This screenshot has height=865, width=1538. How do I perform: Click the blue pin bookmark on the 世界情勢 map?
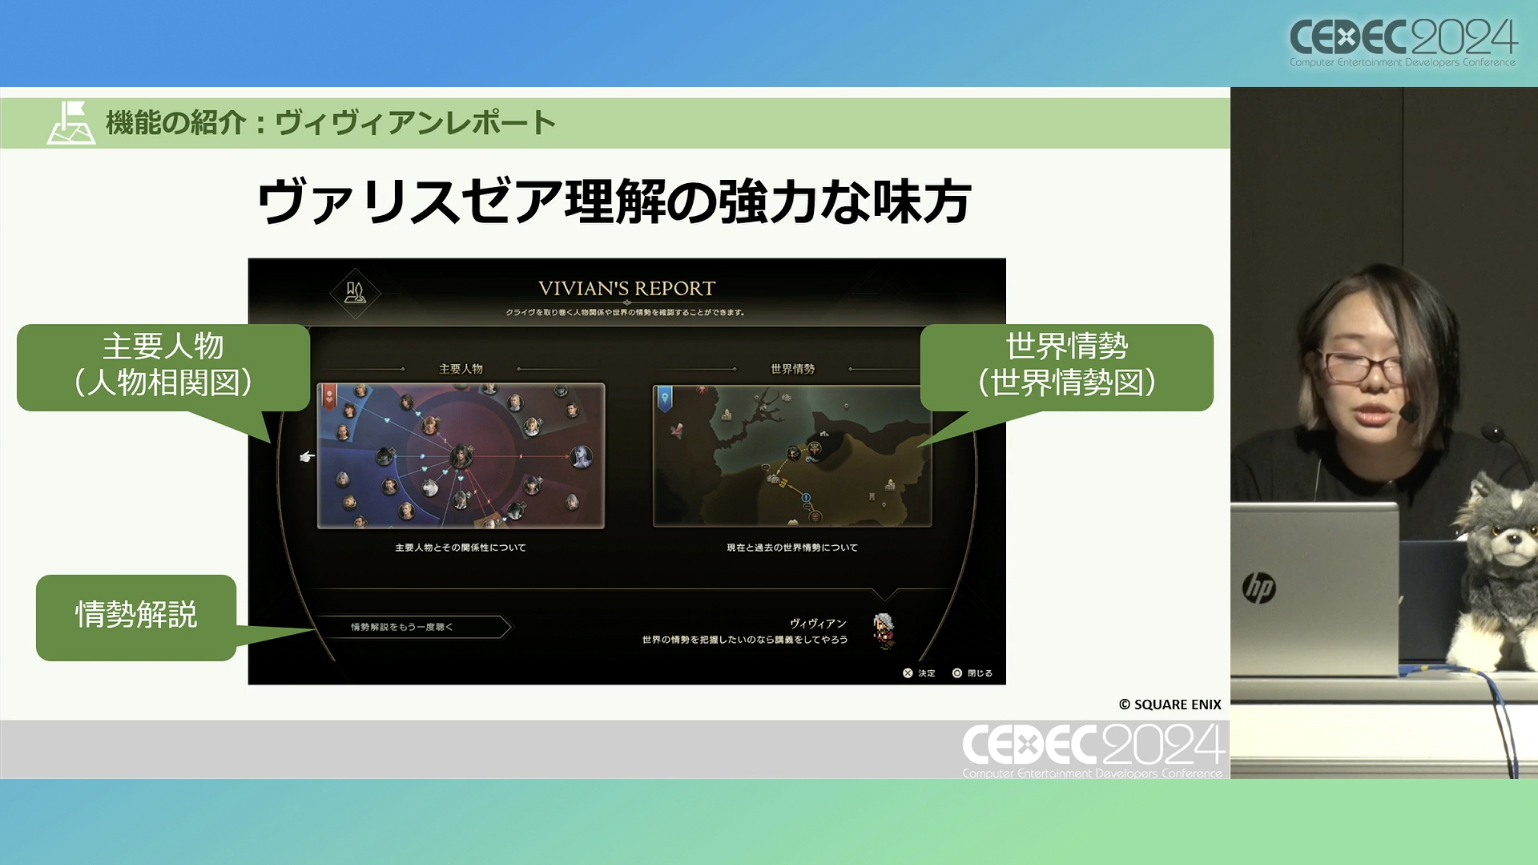[x=664, y=399]
